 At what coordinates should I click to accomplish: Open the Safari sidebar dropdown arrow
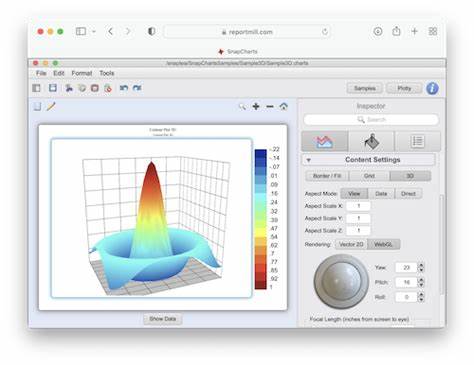coord(94,32)
